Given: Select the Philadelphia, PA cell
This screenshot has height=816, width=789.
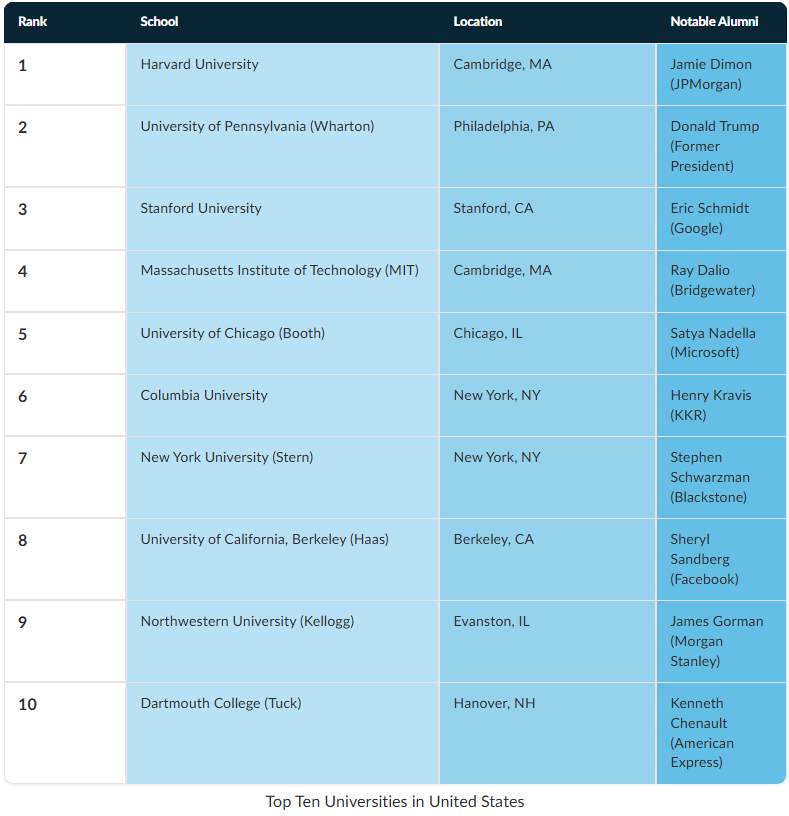Looking at the screenshot, I should click(x=548, y=146).
